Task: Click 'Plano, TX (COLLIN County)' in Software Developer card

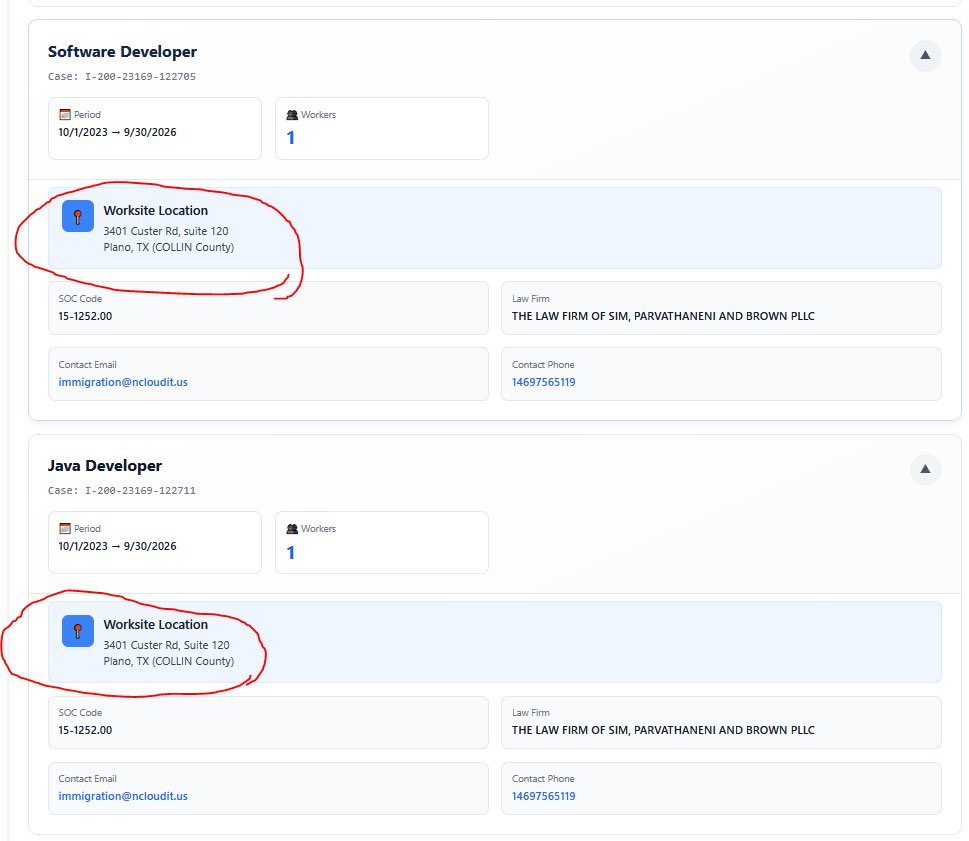Action: click(169, 247)
